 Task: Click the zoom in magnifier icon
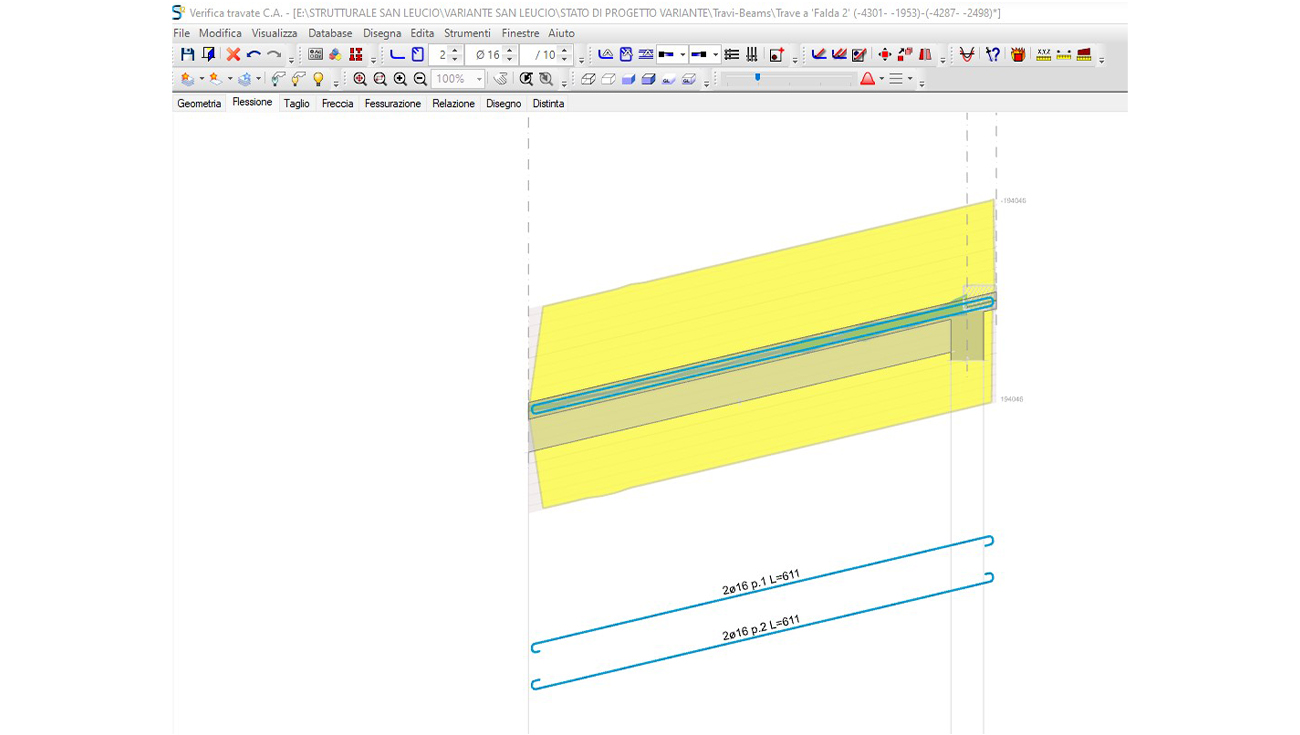400,79
